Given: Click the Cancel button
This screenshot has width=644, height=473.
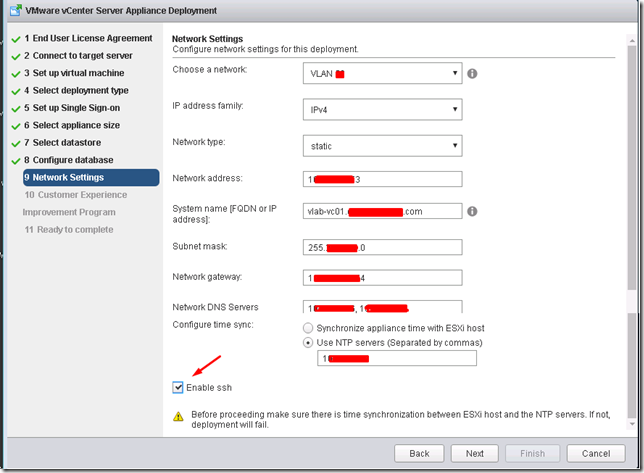Looking at the screenshot, I should click(596, 453).
